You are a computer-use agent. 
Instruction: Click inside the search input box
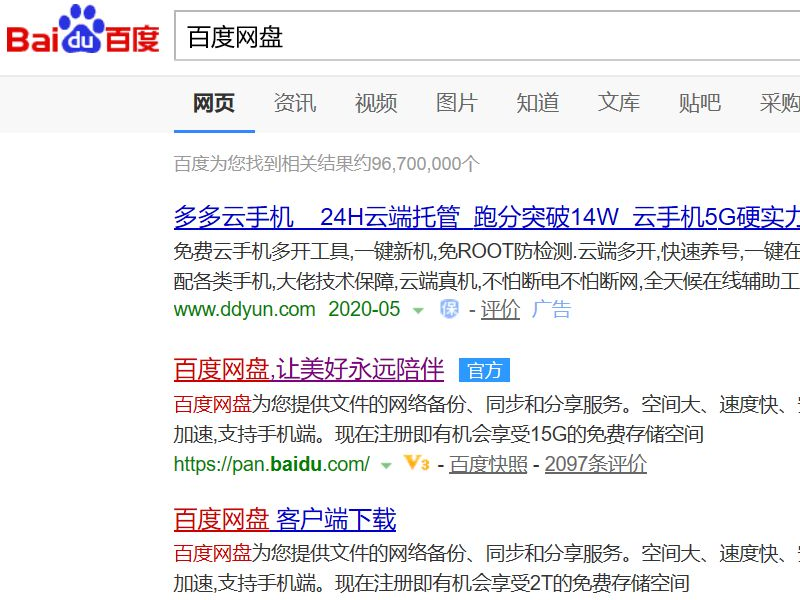click(x=400, y=37)
